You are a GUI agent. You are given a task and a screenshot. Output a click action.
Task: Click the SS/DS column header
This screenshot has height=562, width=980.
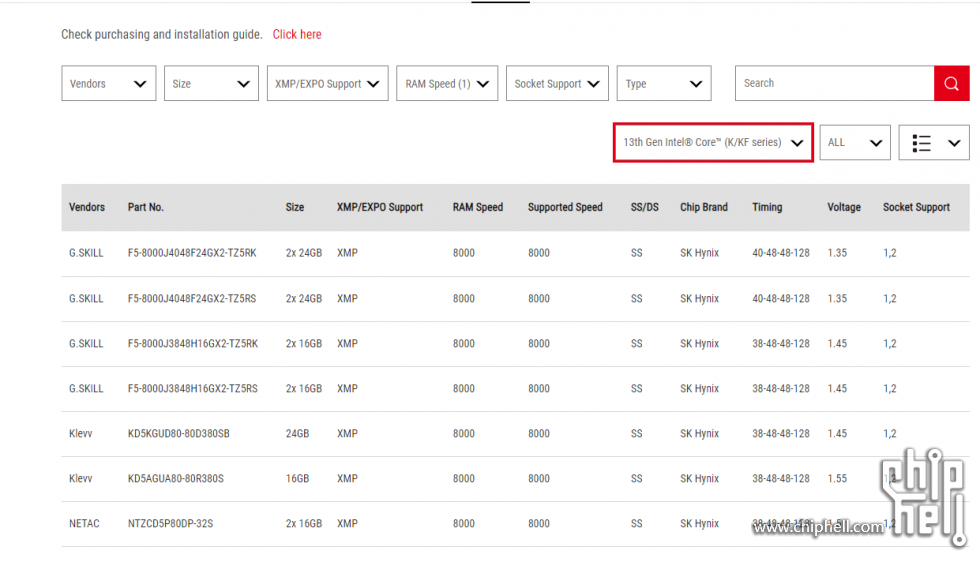point(644,207)
